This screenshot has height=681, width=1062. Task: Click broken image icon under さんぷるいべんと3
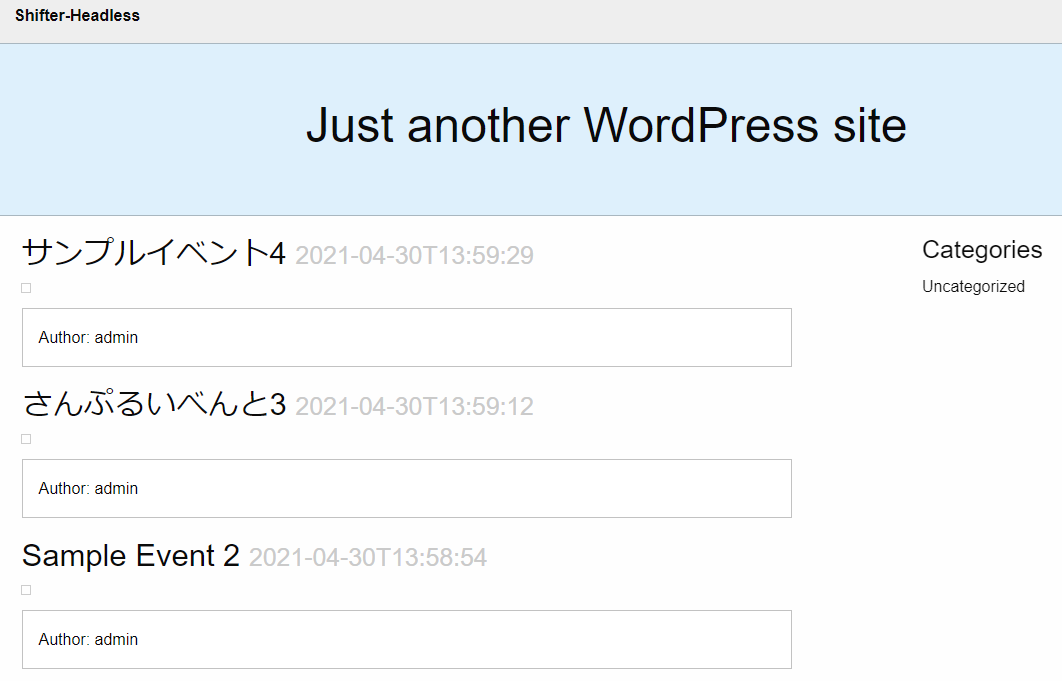[x=26, y=439]
